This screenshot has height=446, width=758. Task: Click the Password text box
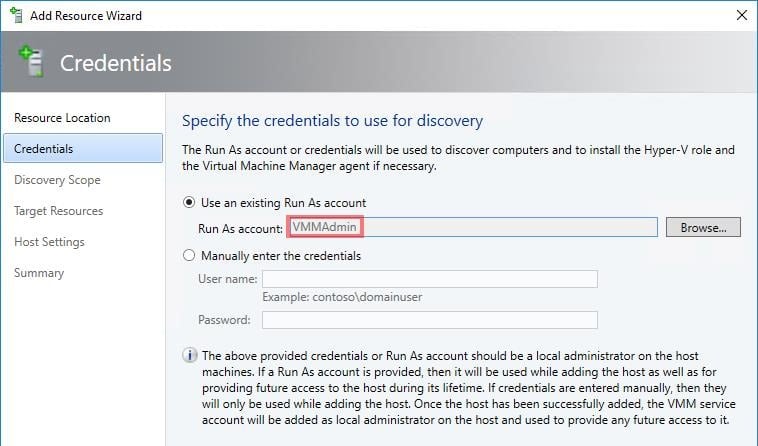(x=430, y=320)
